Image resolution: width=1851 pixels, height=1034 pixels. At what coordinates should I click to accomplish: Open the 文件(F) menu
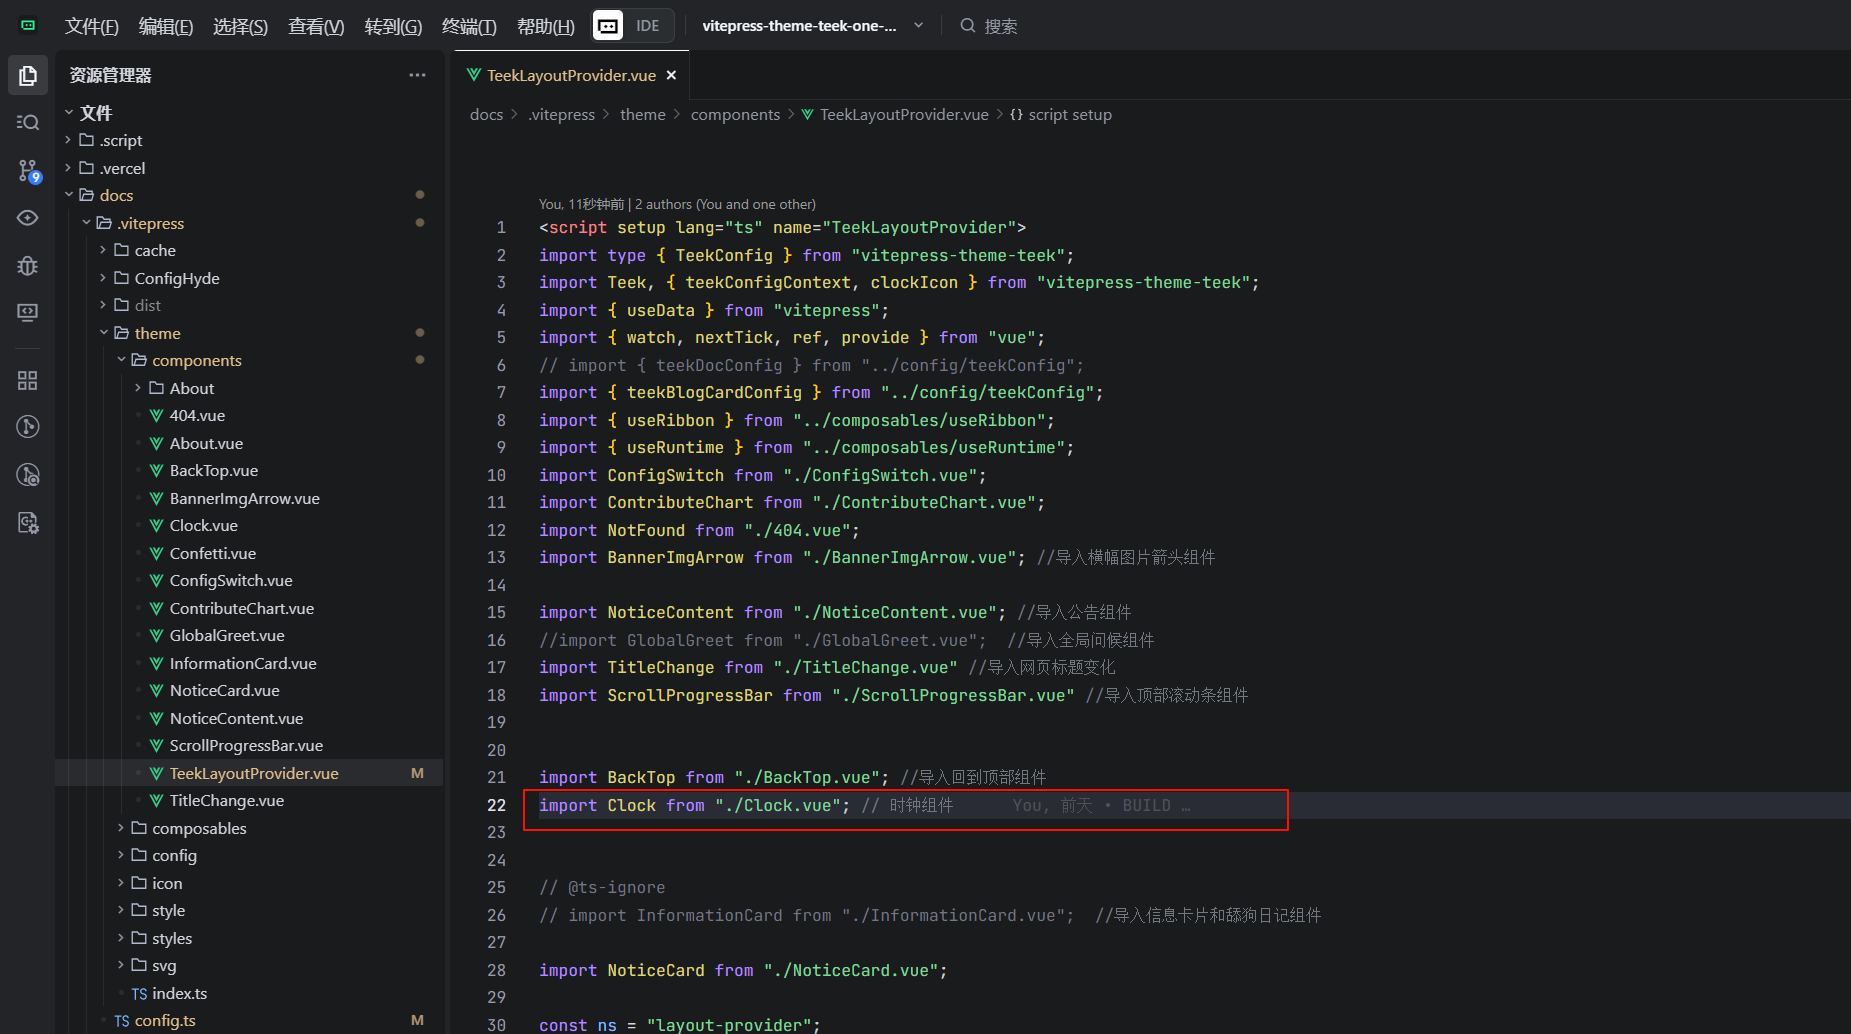91,26
